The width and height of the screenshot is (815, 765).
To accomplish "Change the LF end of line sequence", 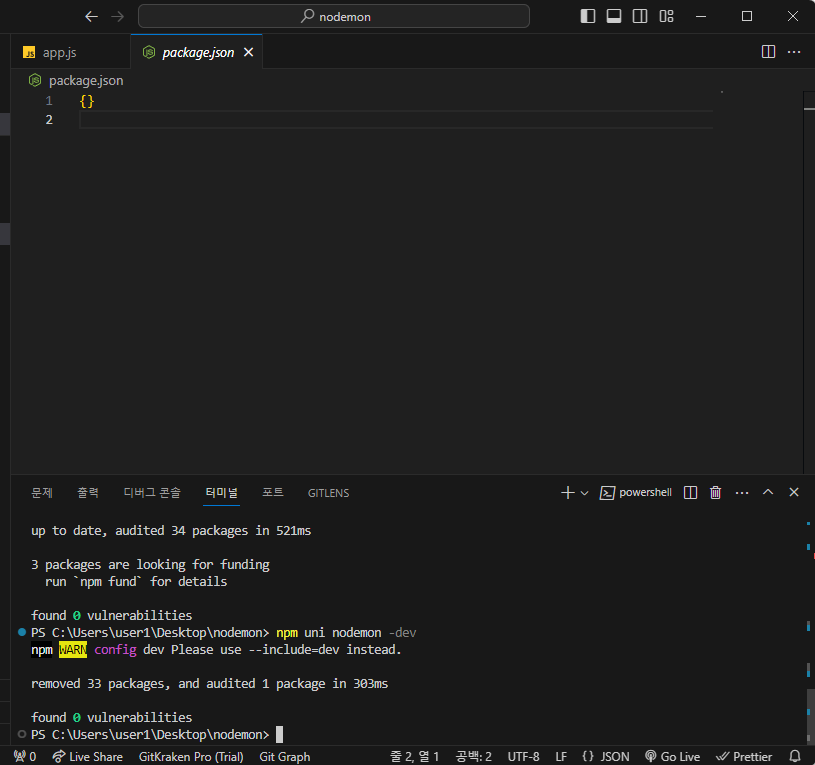I will (x=561, y=757).
